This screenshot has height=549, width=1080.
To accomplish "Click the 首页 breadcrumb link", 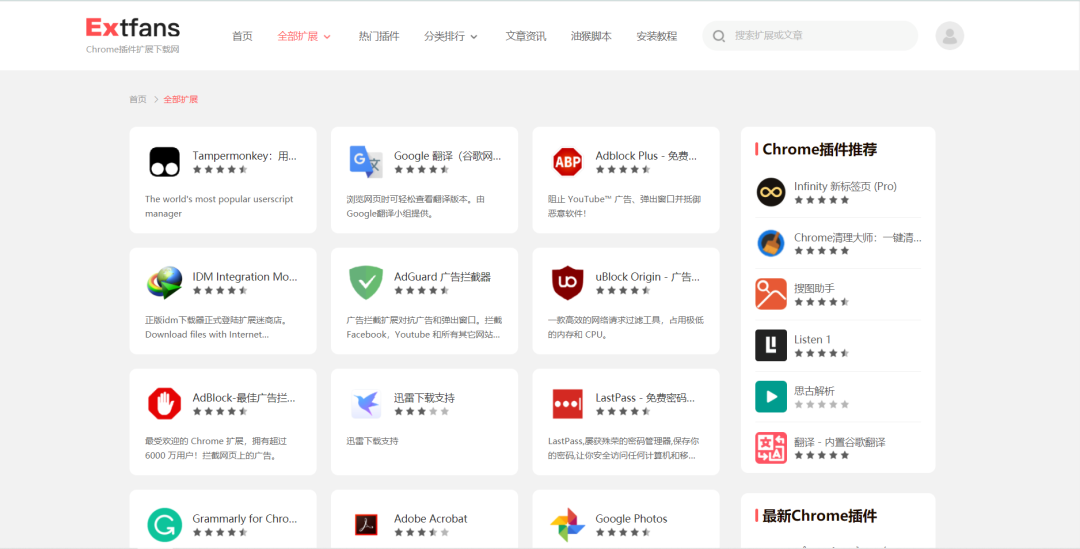I will point(138,99).
